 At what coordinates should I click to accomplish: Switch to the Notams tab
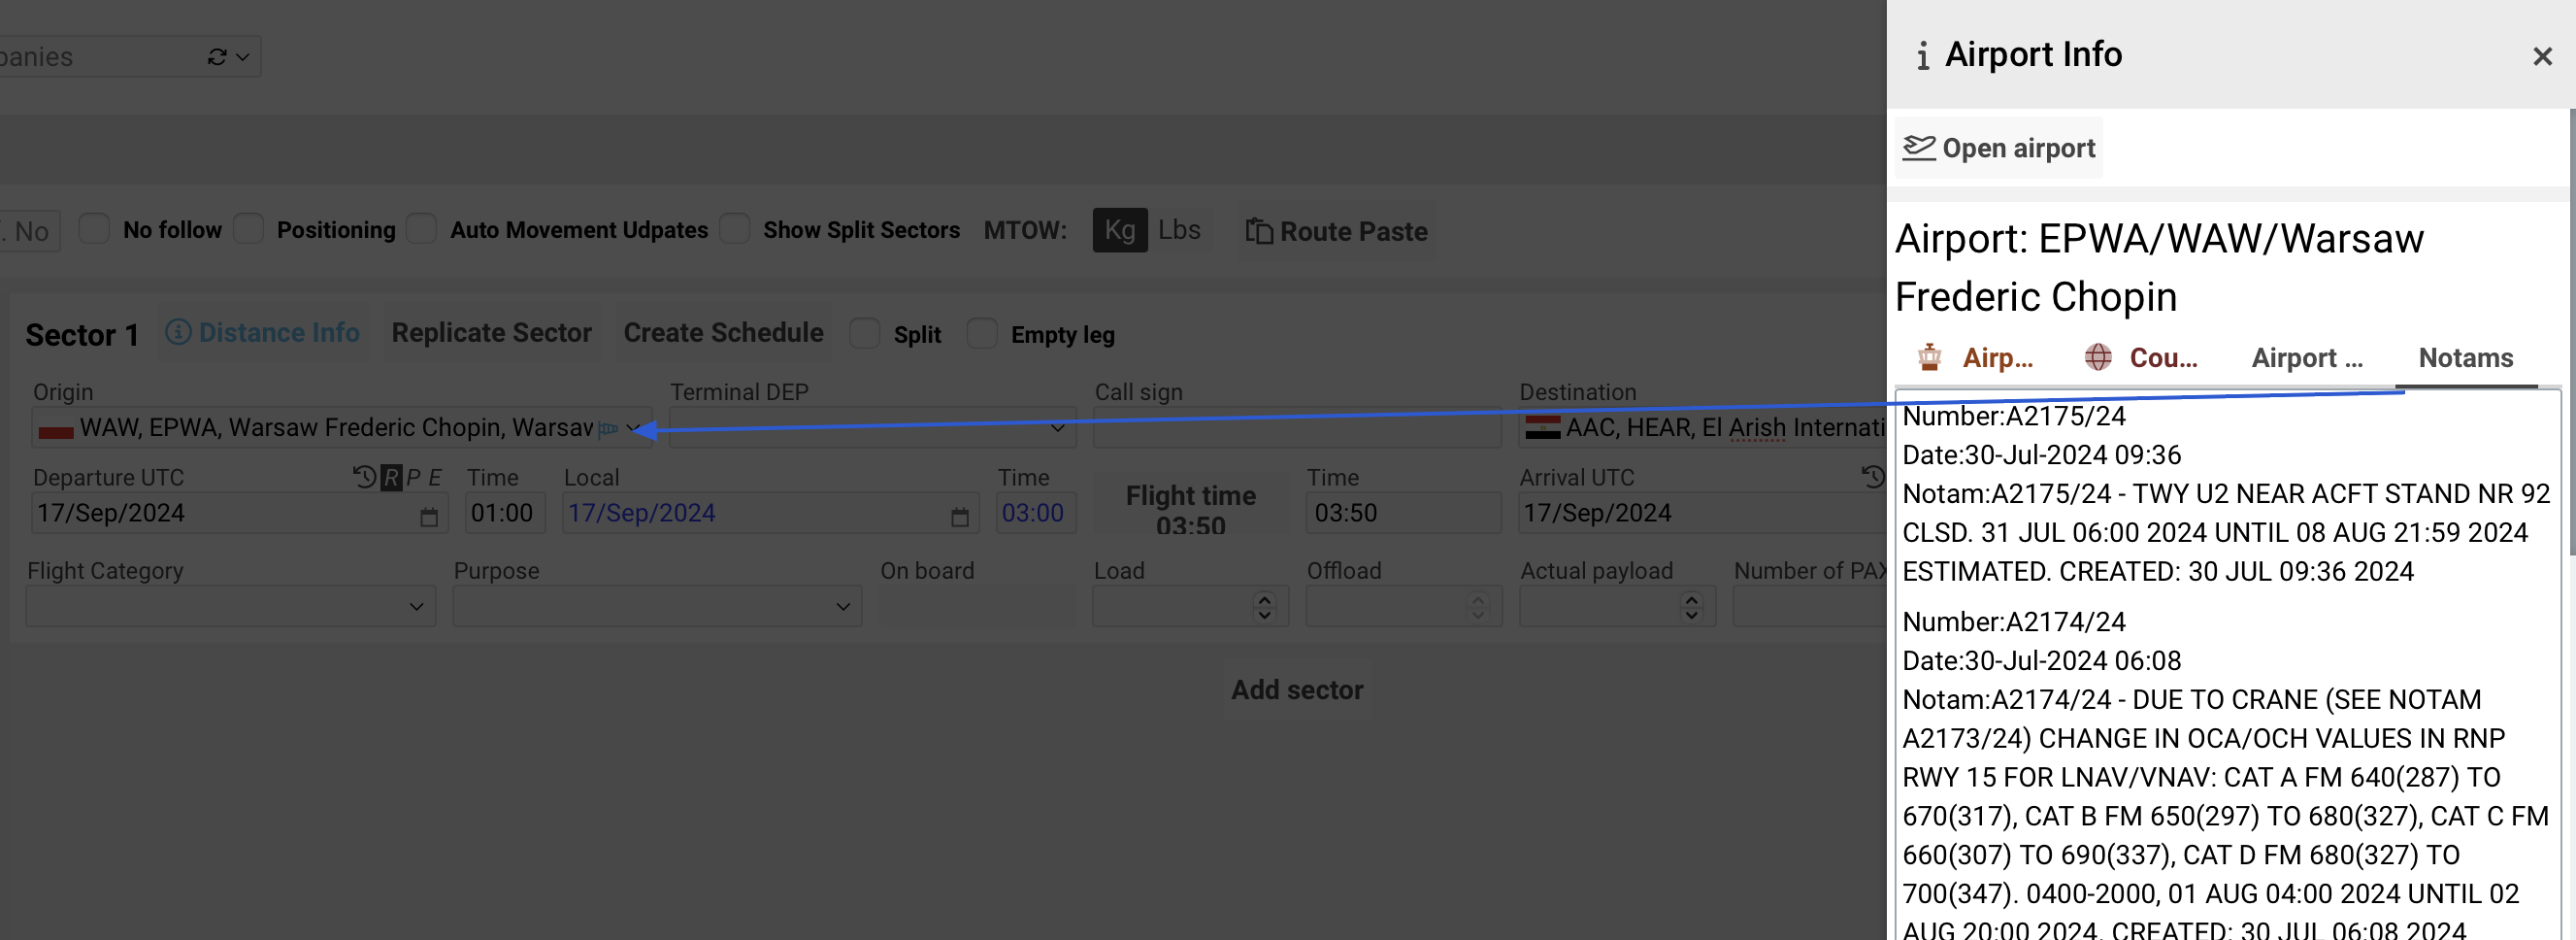pos(2465,358)
